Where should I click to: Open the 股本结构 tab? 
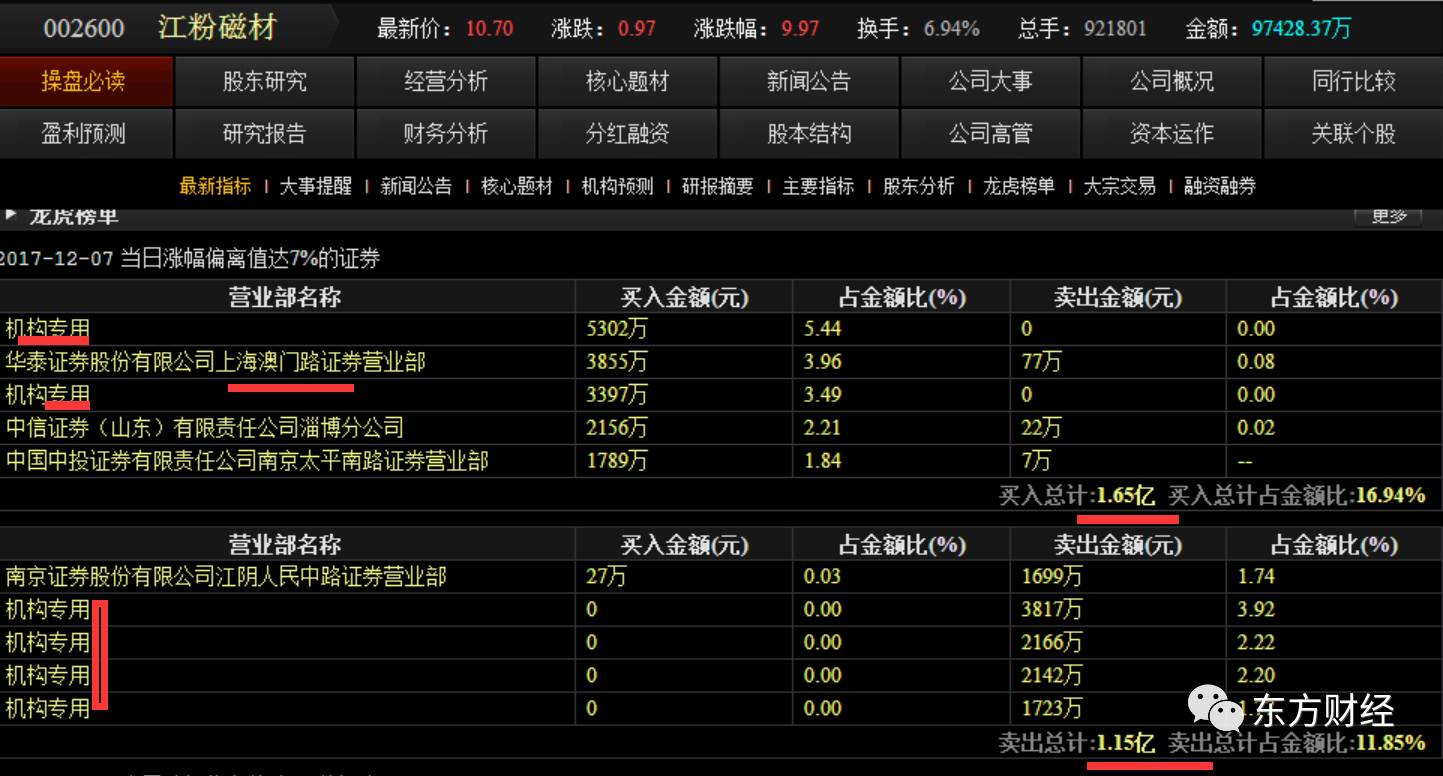point(809,134)
